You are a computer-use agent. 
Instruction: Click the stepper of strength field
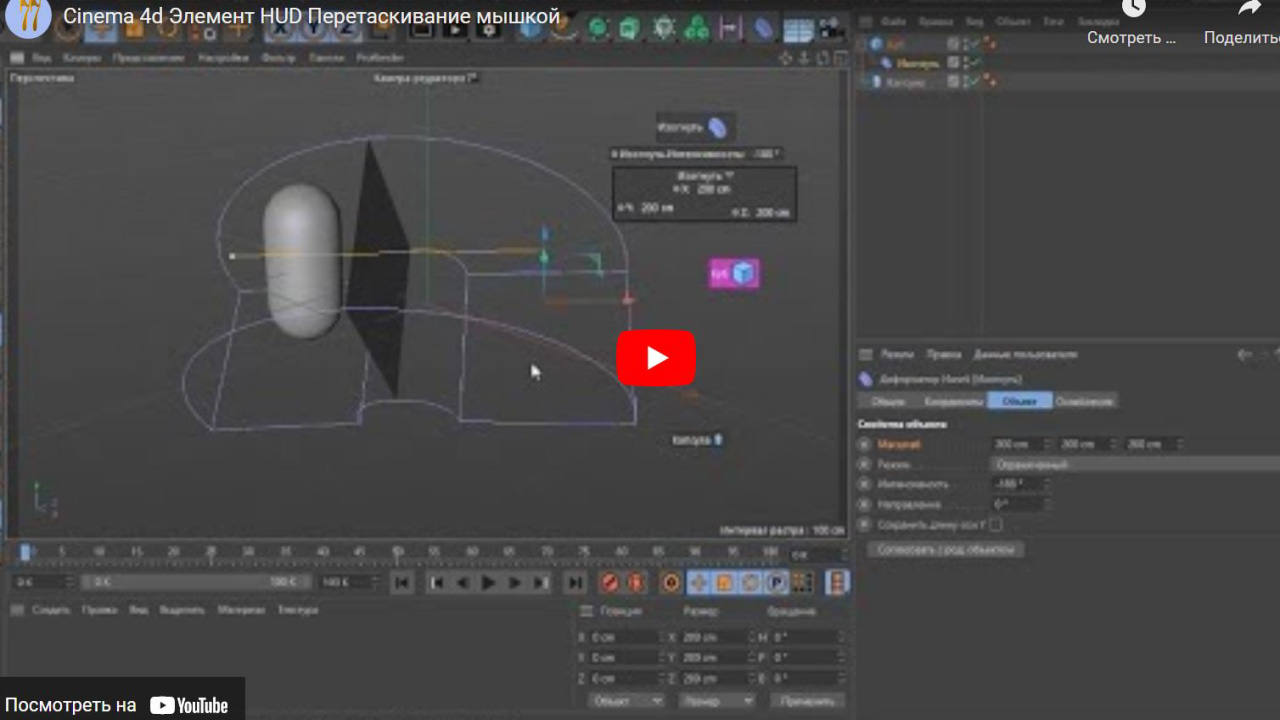click(x=1047, y=484)
